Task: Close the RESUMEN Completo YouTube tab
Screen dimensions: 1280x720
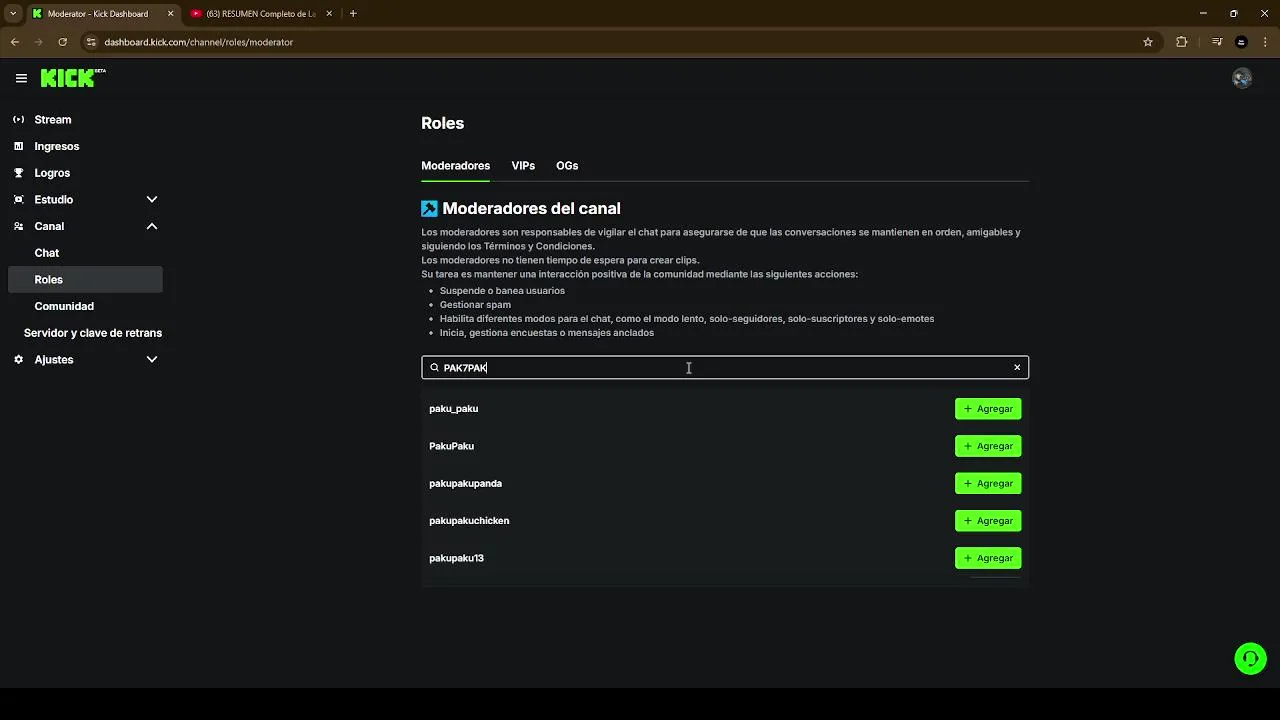Action: (x=329, y=14)
